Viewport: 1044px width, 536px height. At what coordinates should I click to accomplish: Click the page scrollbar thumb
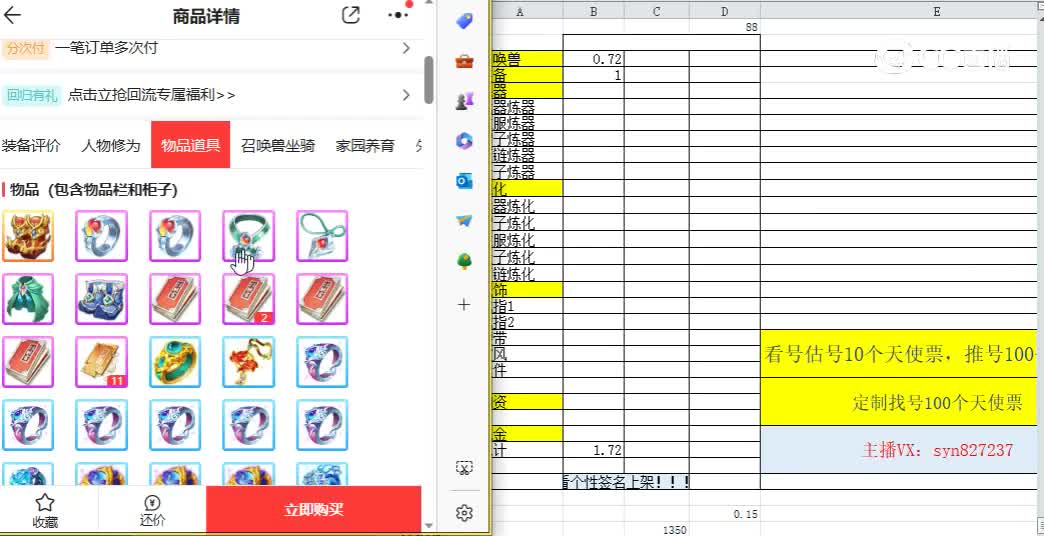[429, 79]
